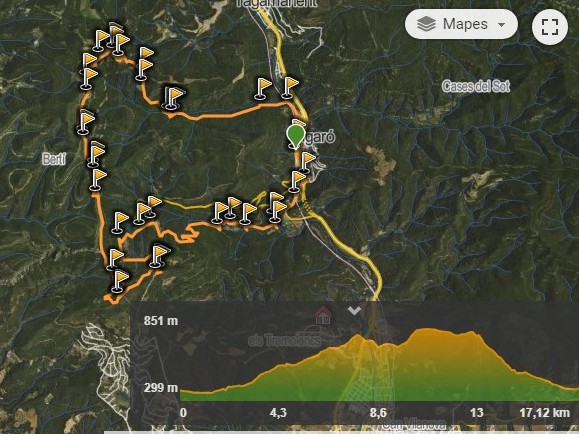Collapse the elevation profile with chevron
Viewport: 579px width, 434px height.
[x=354, y=311]
